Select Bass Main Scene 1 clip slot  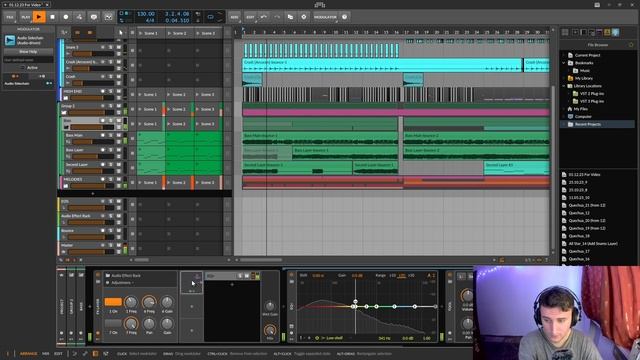point(151,139)
